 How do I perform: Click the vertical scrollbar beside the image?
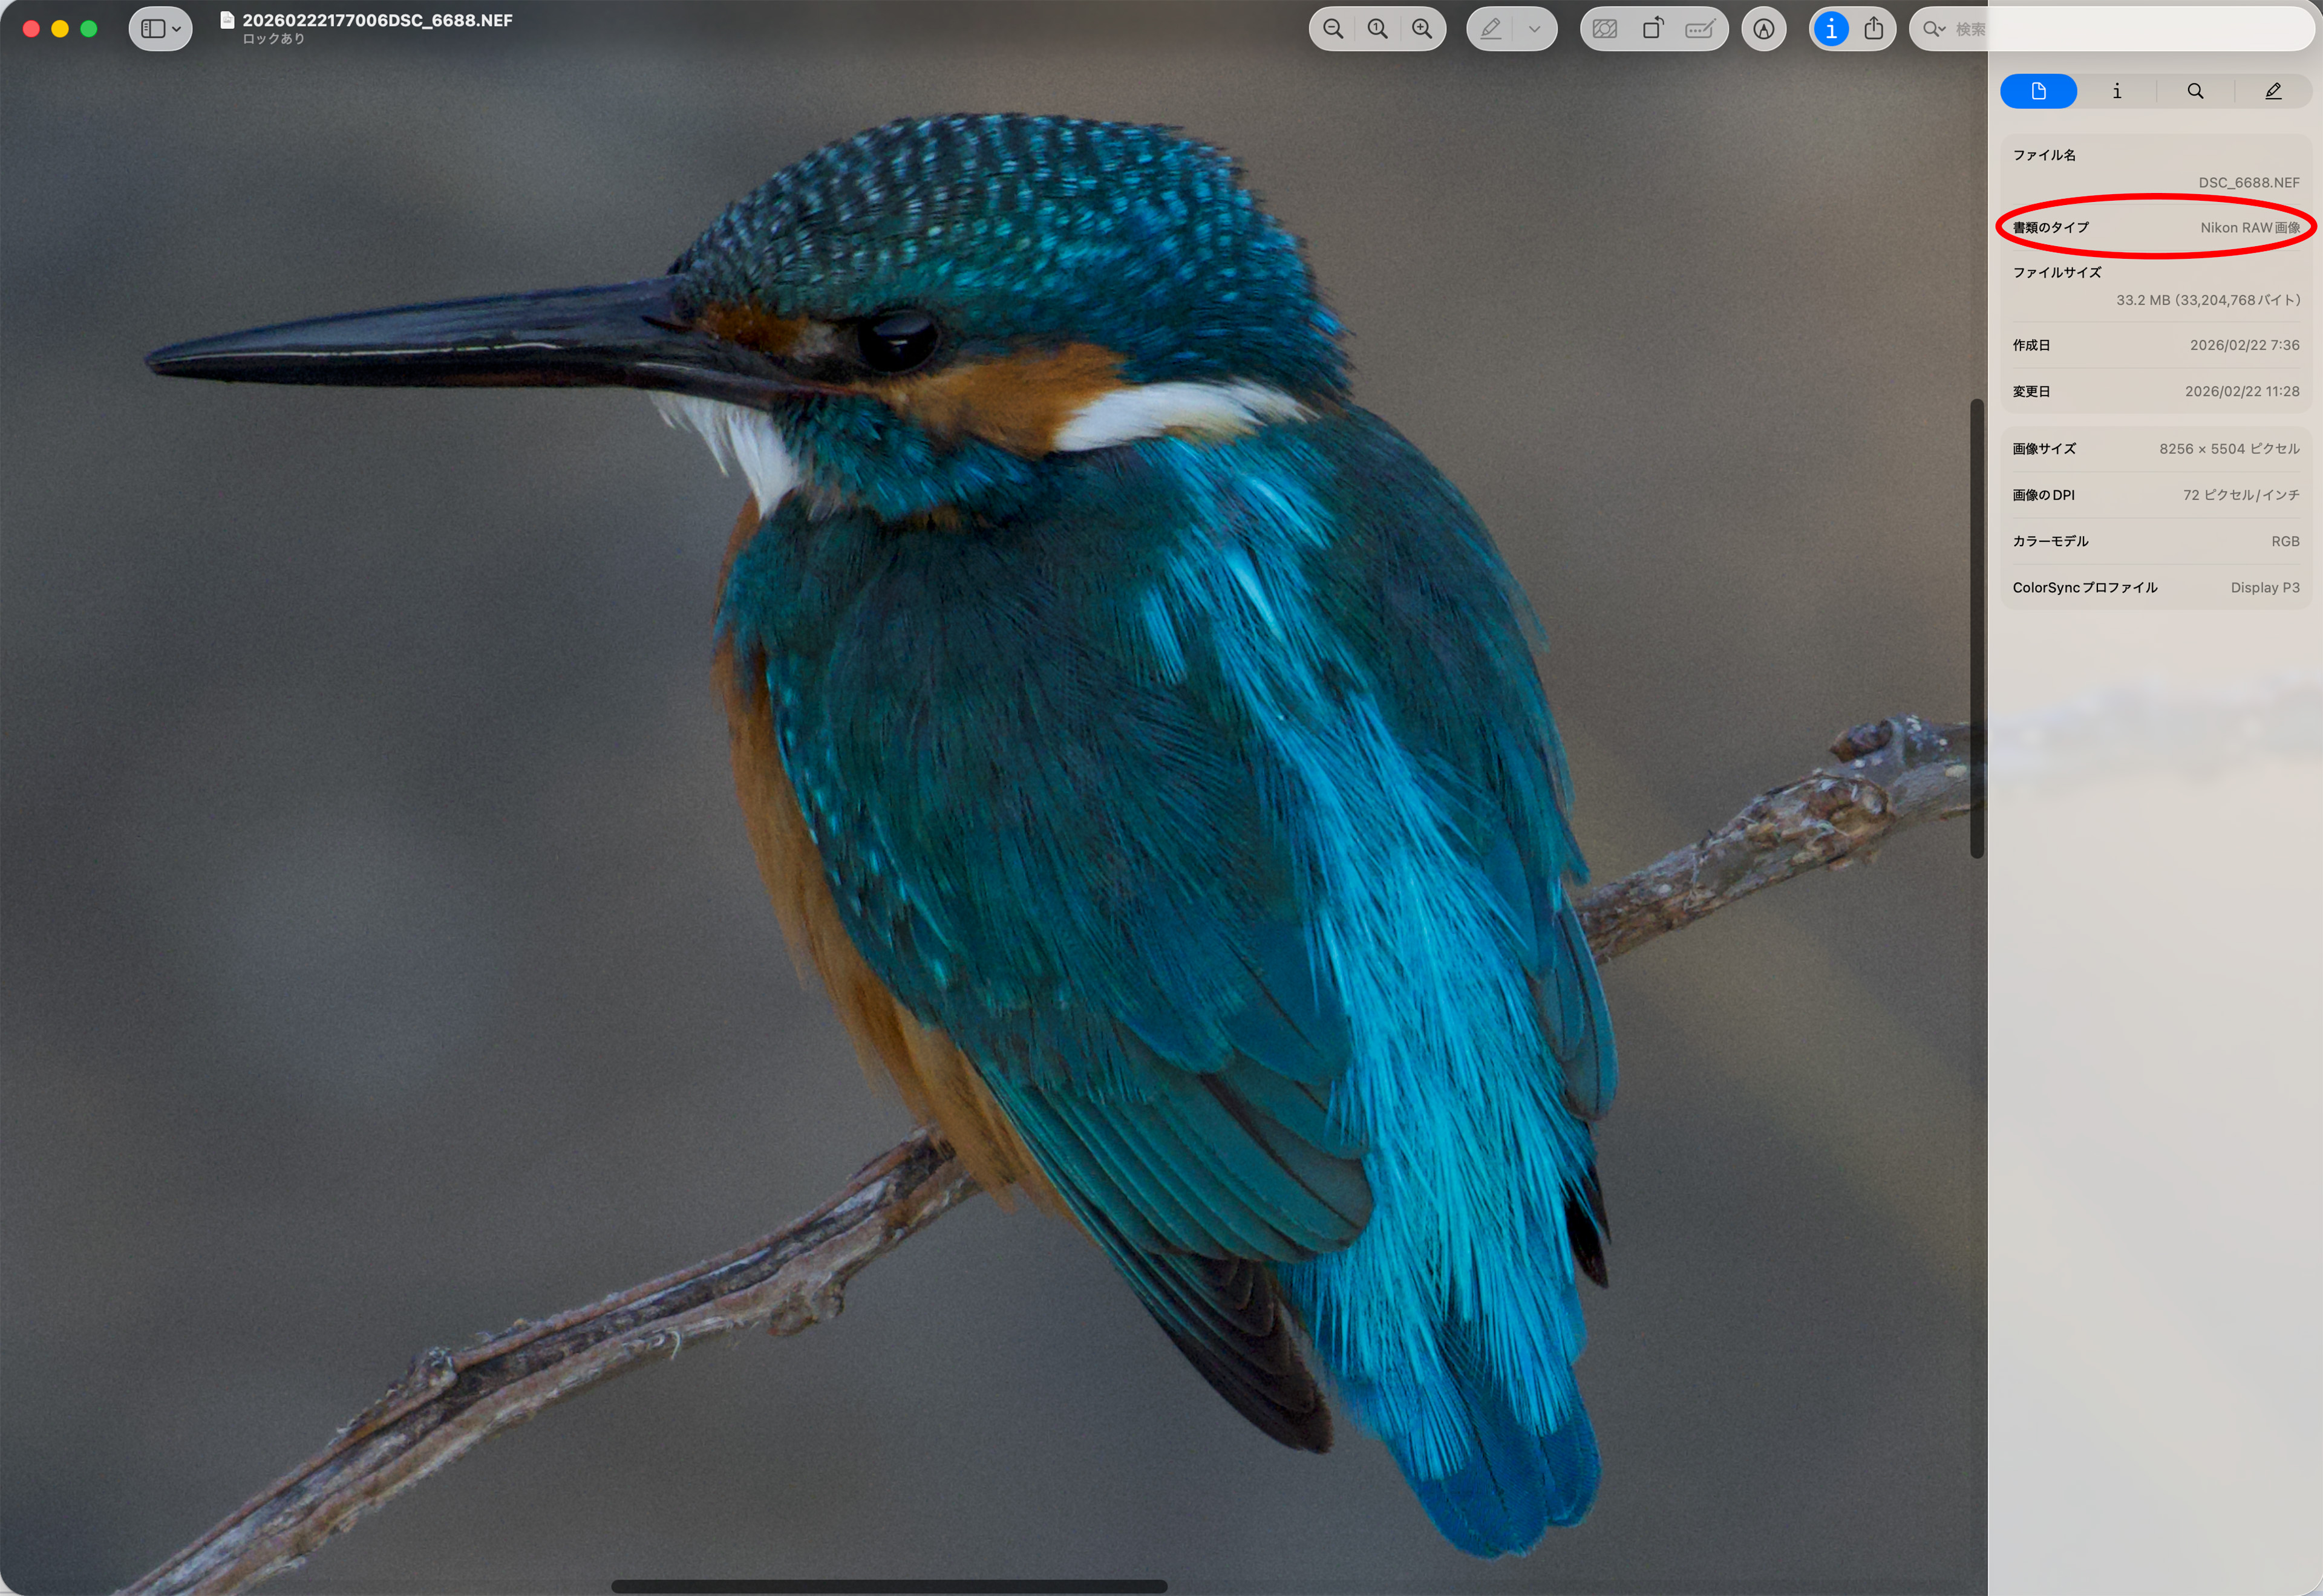pyautogui.click(x=1976, y=628)
